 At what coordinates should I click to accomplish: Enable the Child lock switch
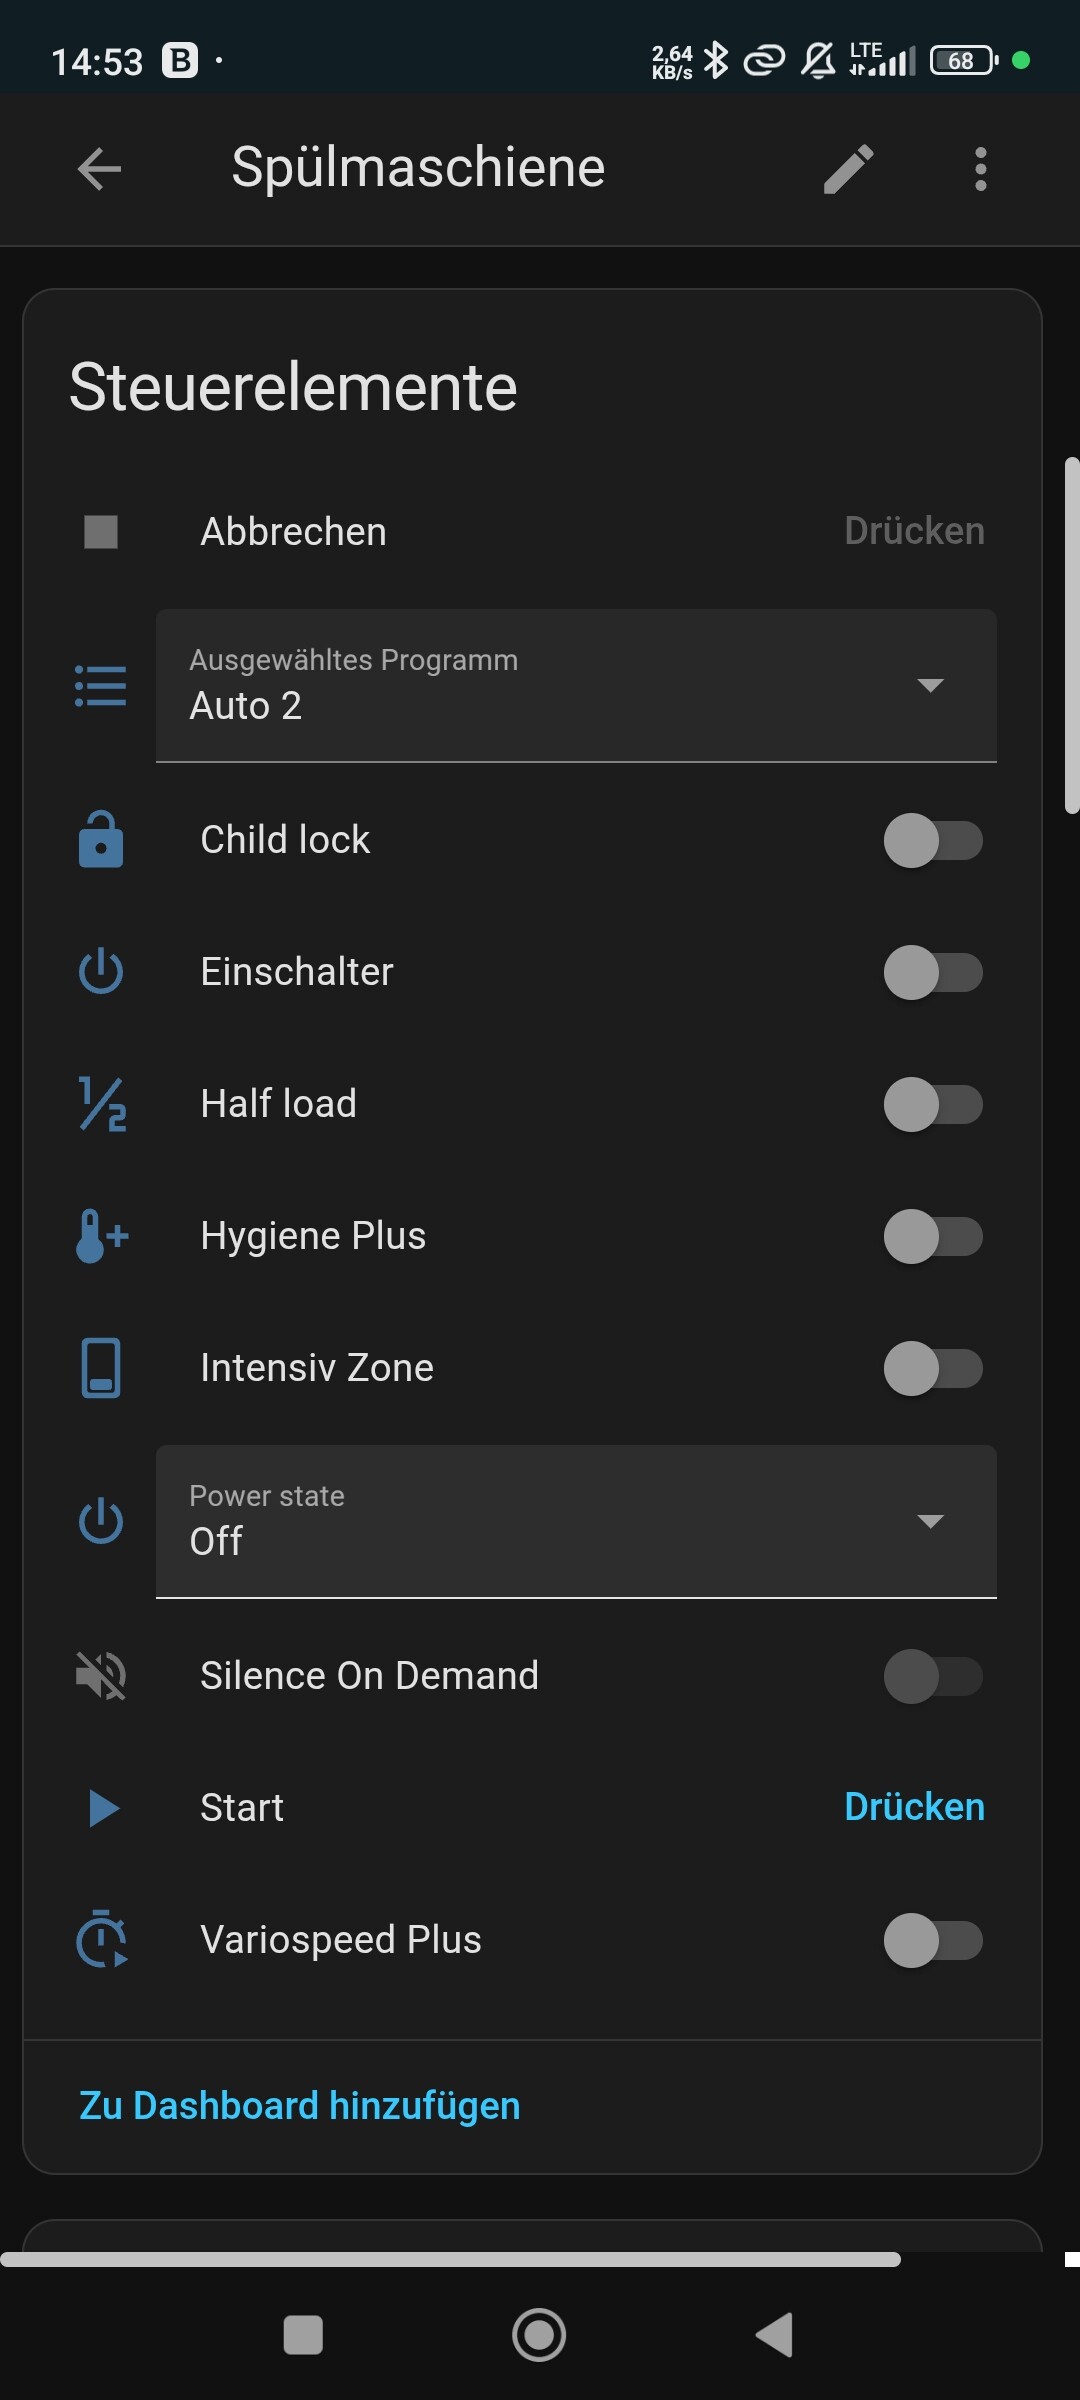932,840
